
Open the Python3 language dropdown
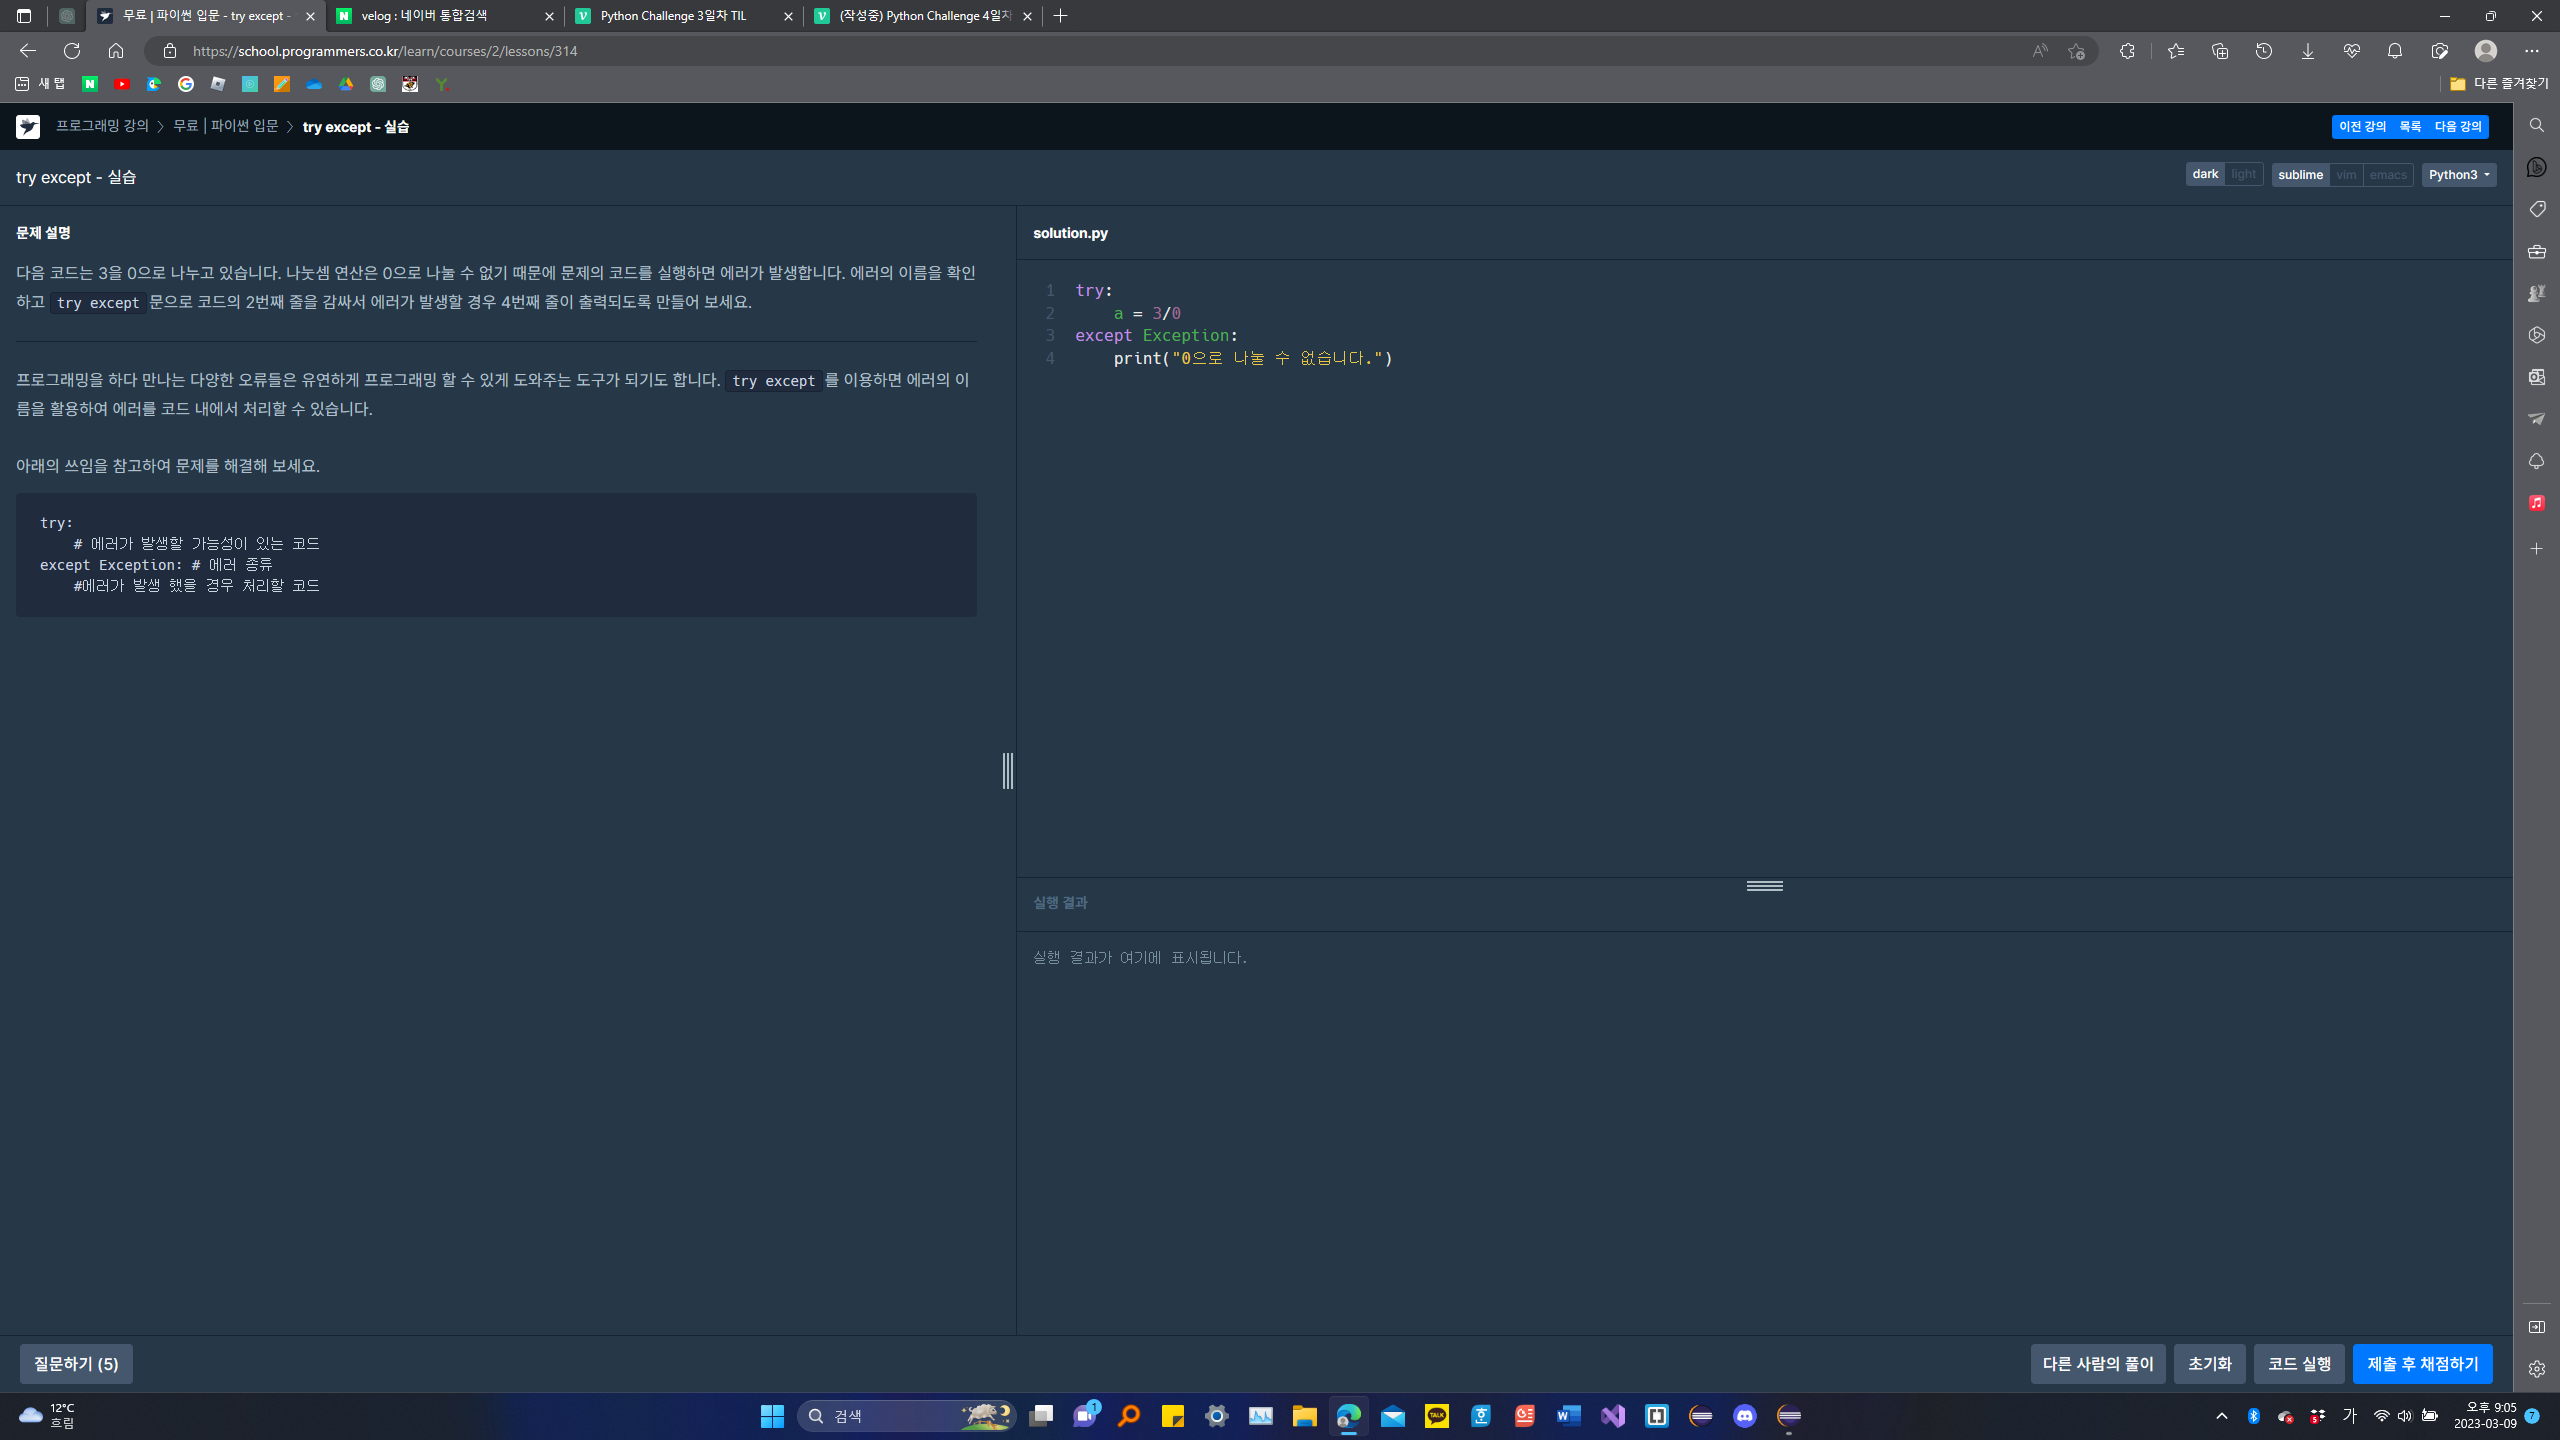(x=2459, y=175)
